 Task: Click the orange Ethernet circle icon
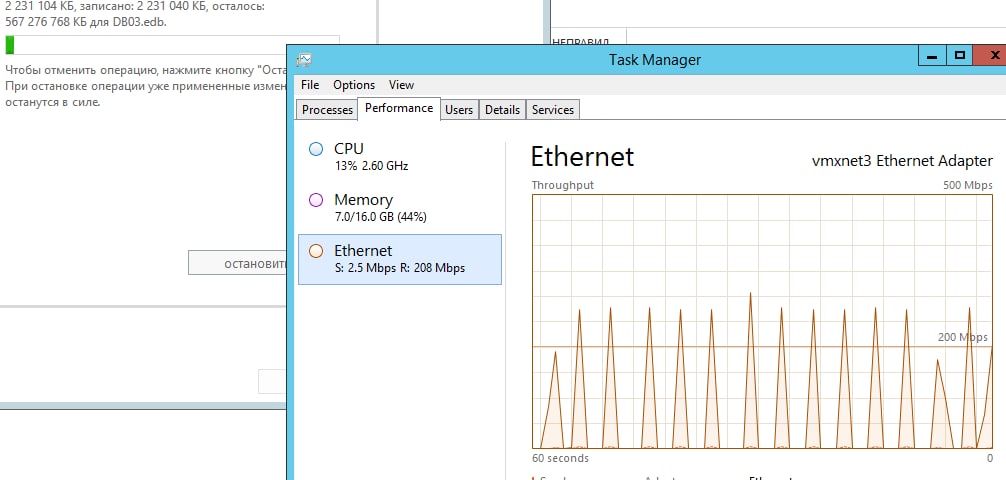(x=316, y=251)
